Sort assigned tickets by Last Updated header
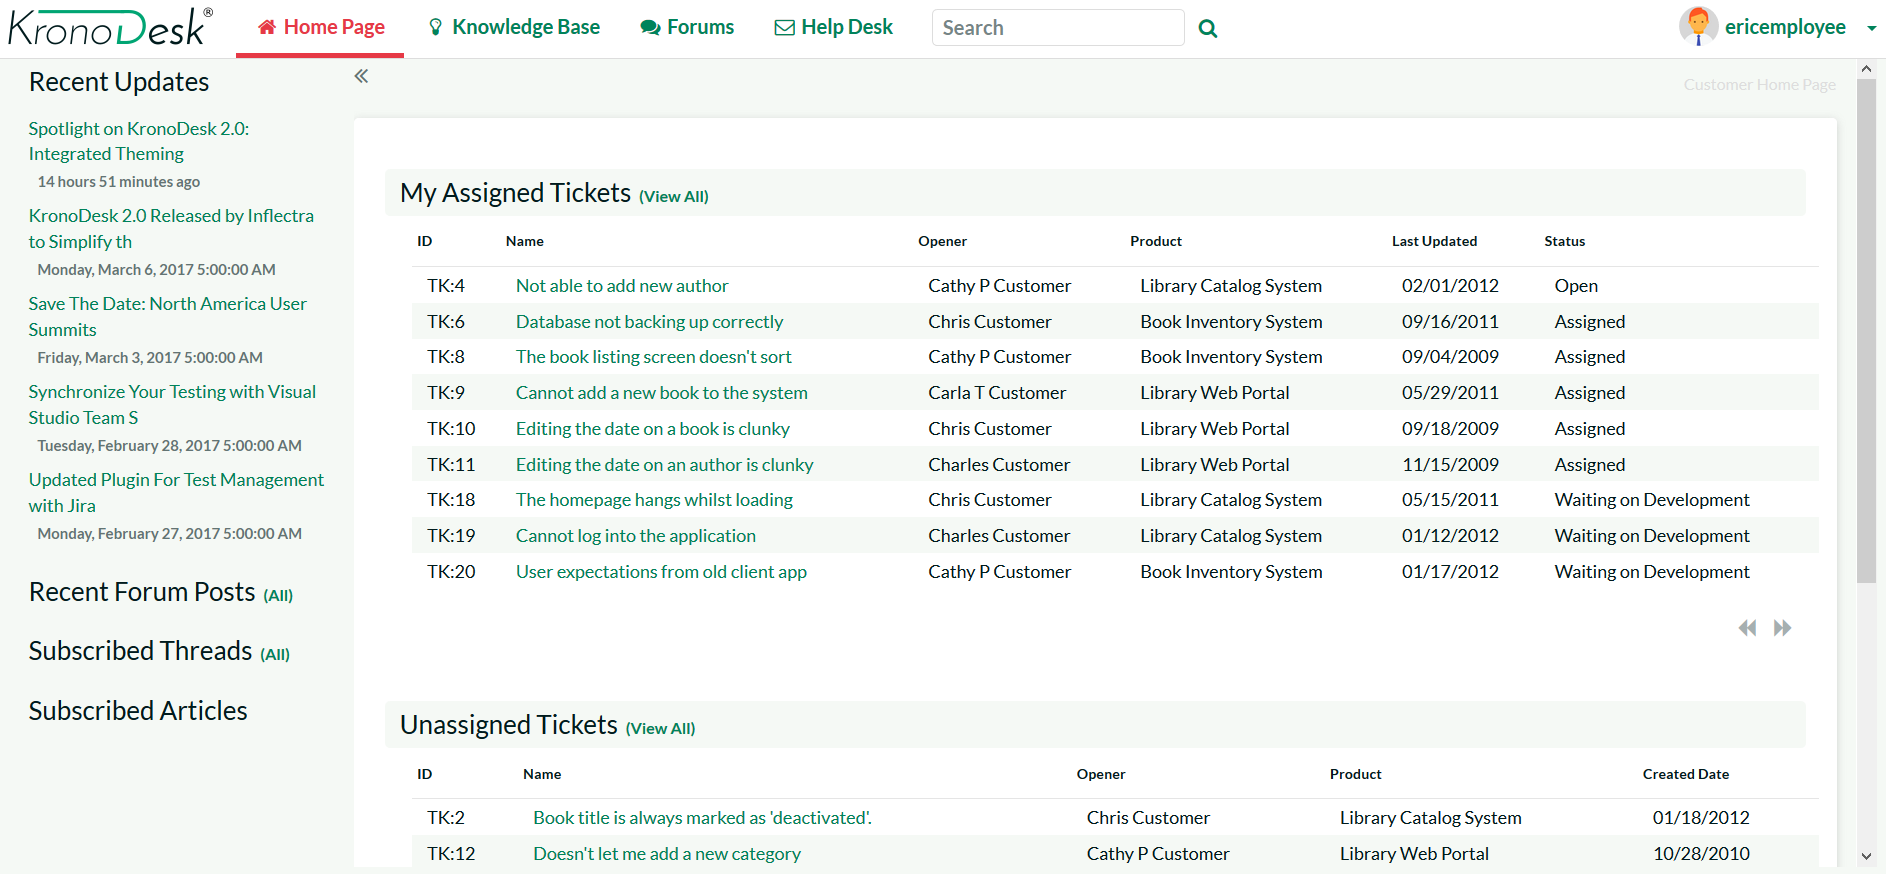This screenshot has height=874, width=1886. coord(1434,241)
